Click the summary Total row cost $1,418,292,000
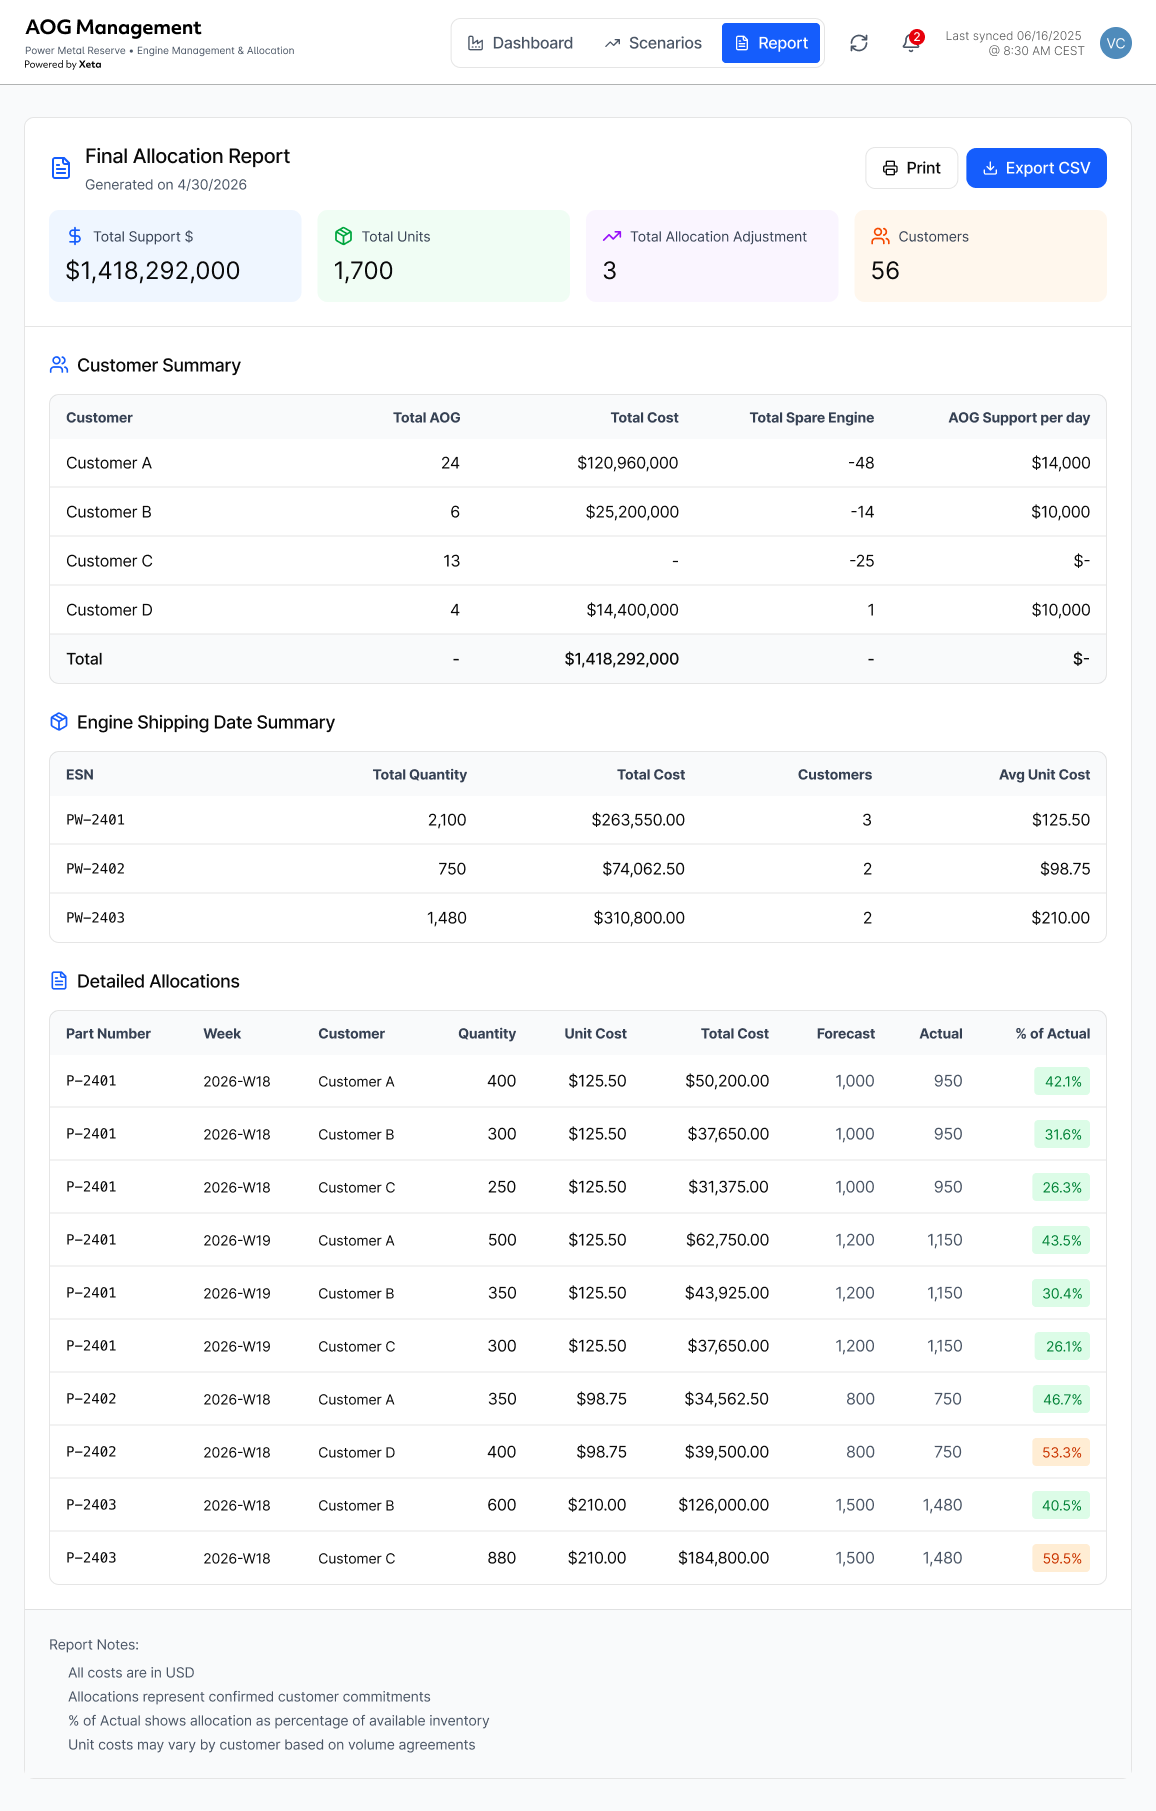 [621, 659]
